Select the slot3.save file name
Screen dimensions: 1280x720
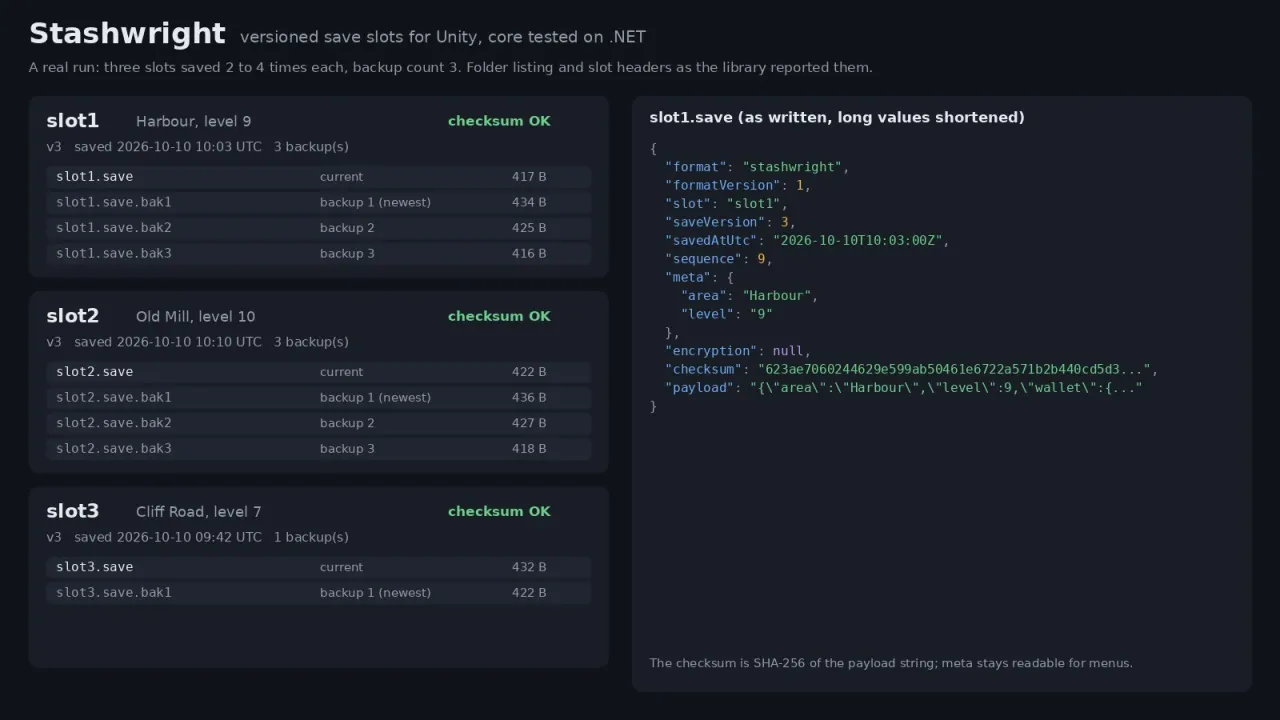pos(94,567)
